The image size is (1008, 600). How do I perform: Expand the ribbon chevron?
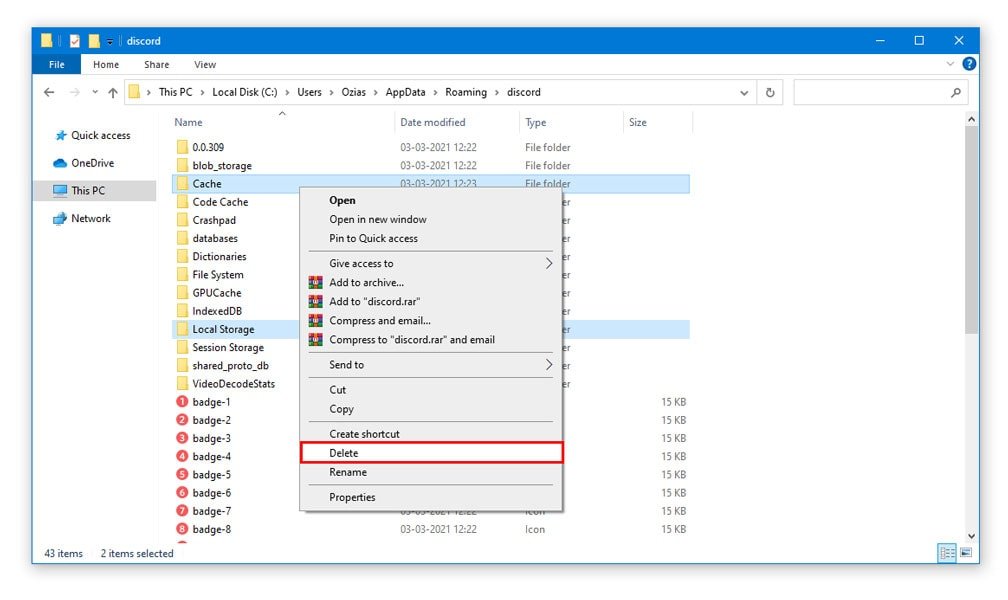[950, 64]
